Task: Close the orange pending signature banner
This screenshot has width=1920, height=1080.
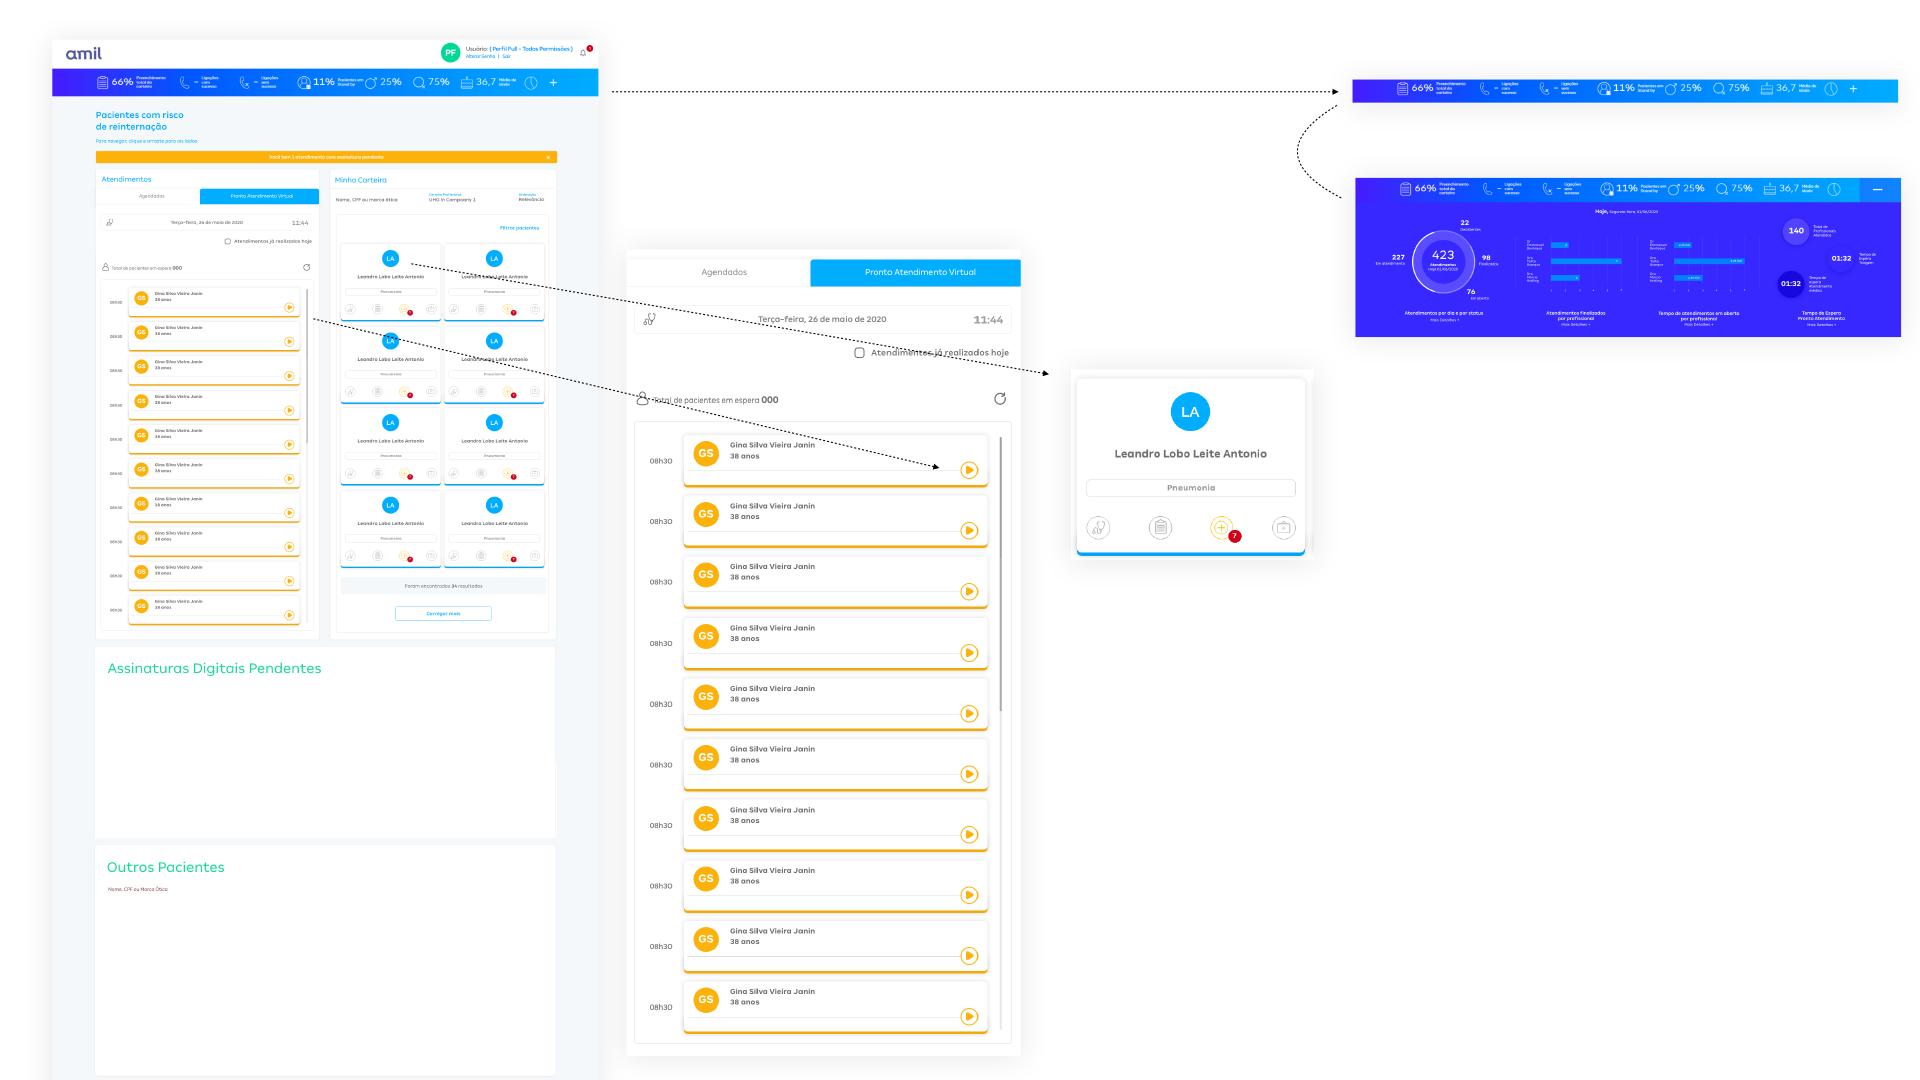Action: 548,157
